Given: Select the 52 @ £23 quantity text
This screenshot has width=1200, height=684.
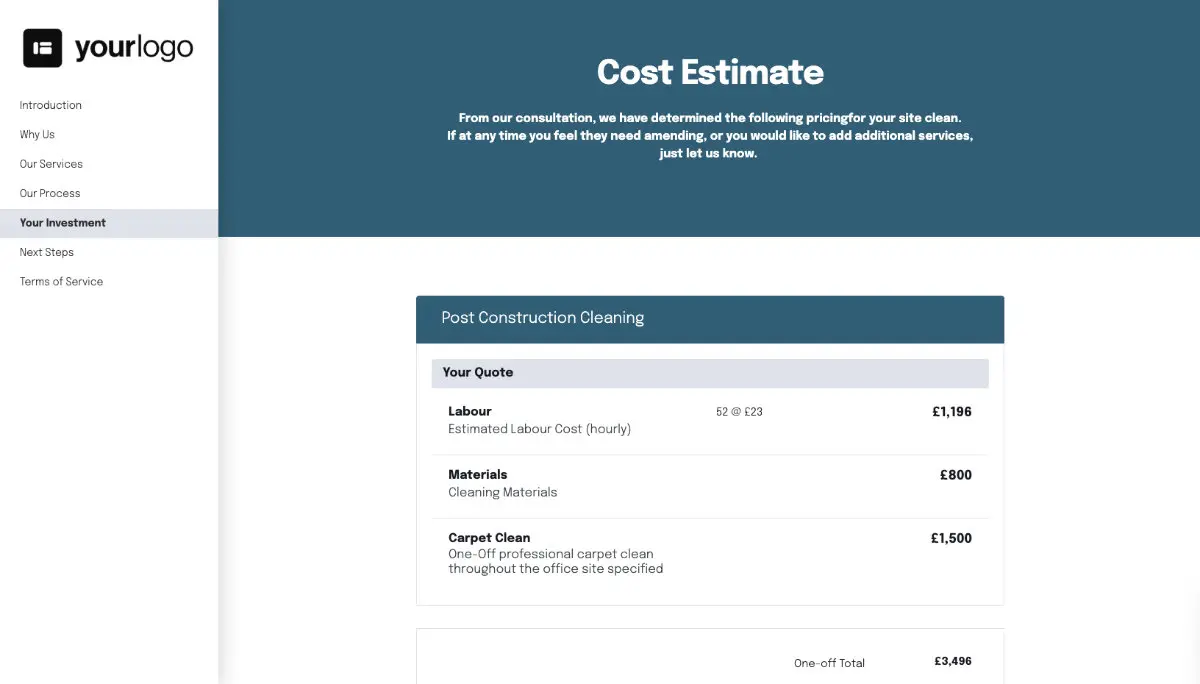Looking at the screenshot, I should [x=738, y=411].
